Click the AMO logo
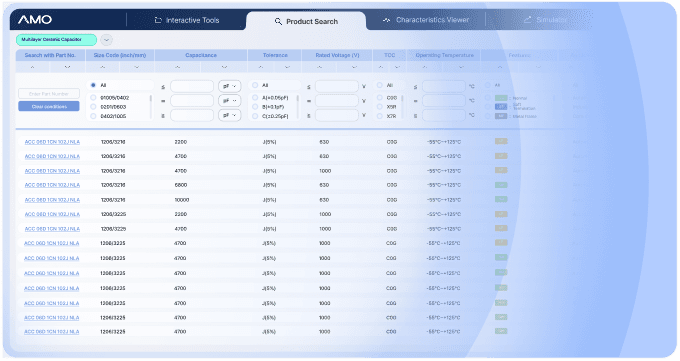The width and height of the screenshot is (680, 361). [x=35, y=20]
